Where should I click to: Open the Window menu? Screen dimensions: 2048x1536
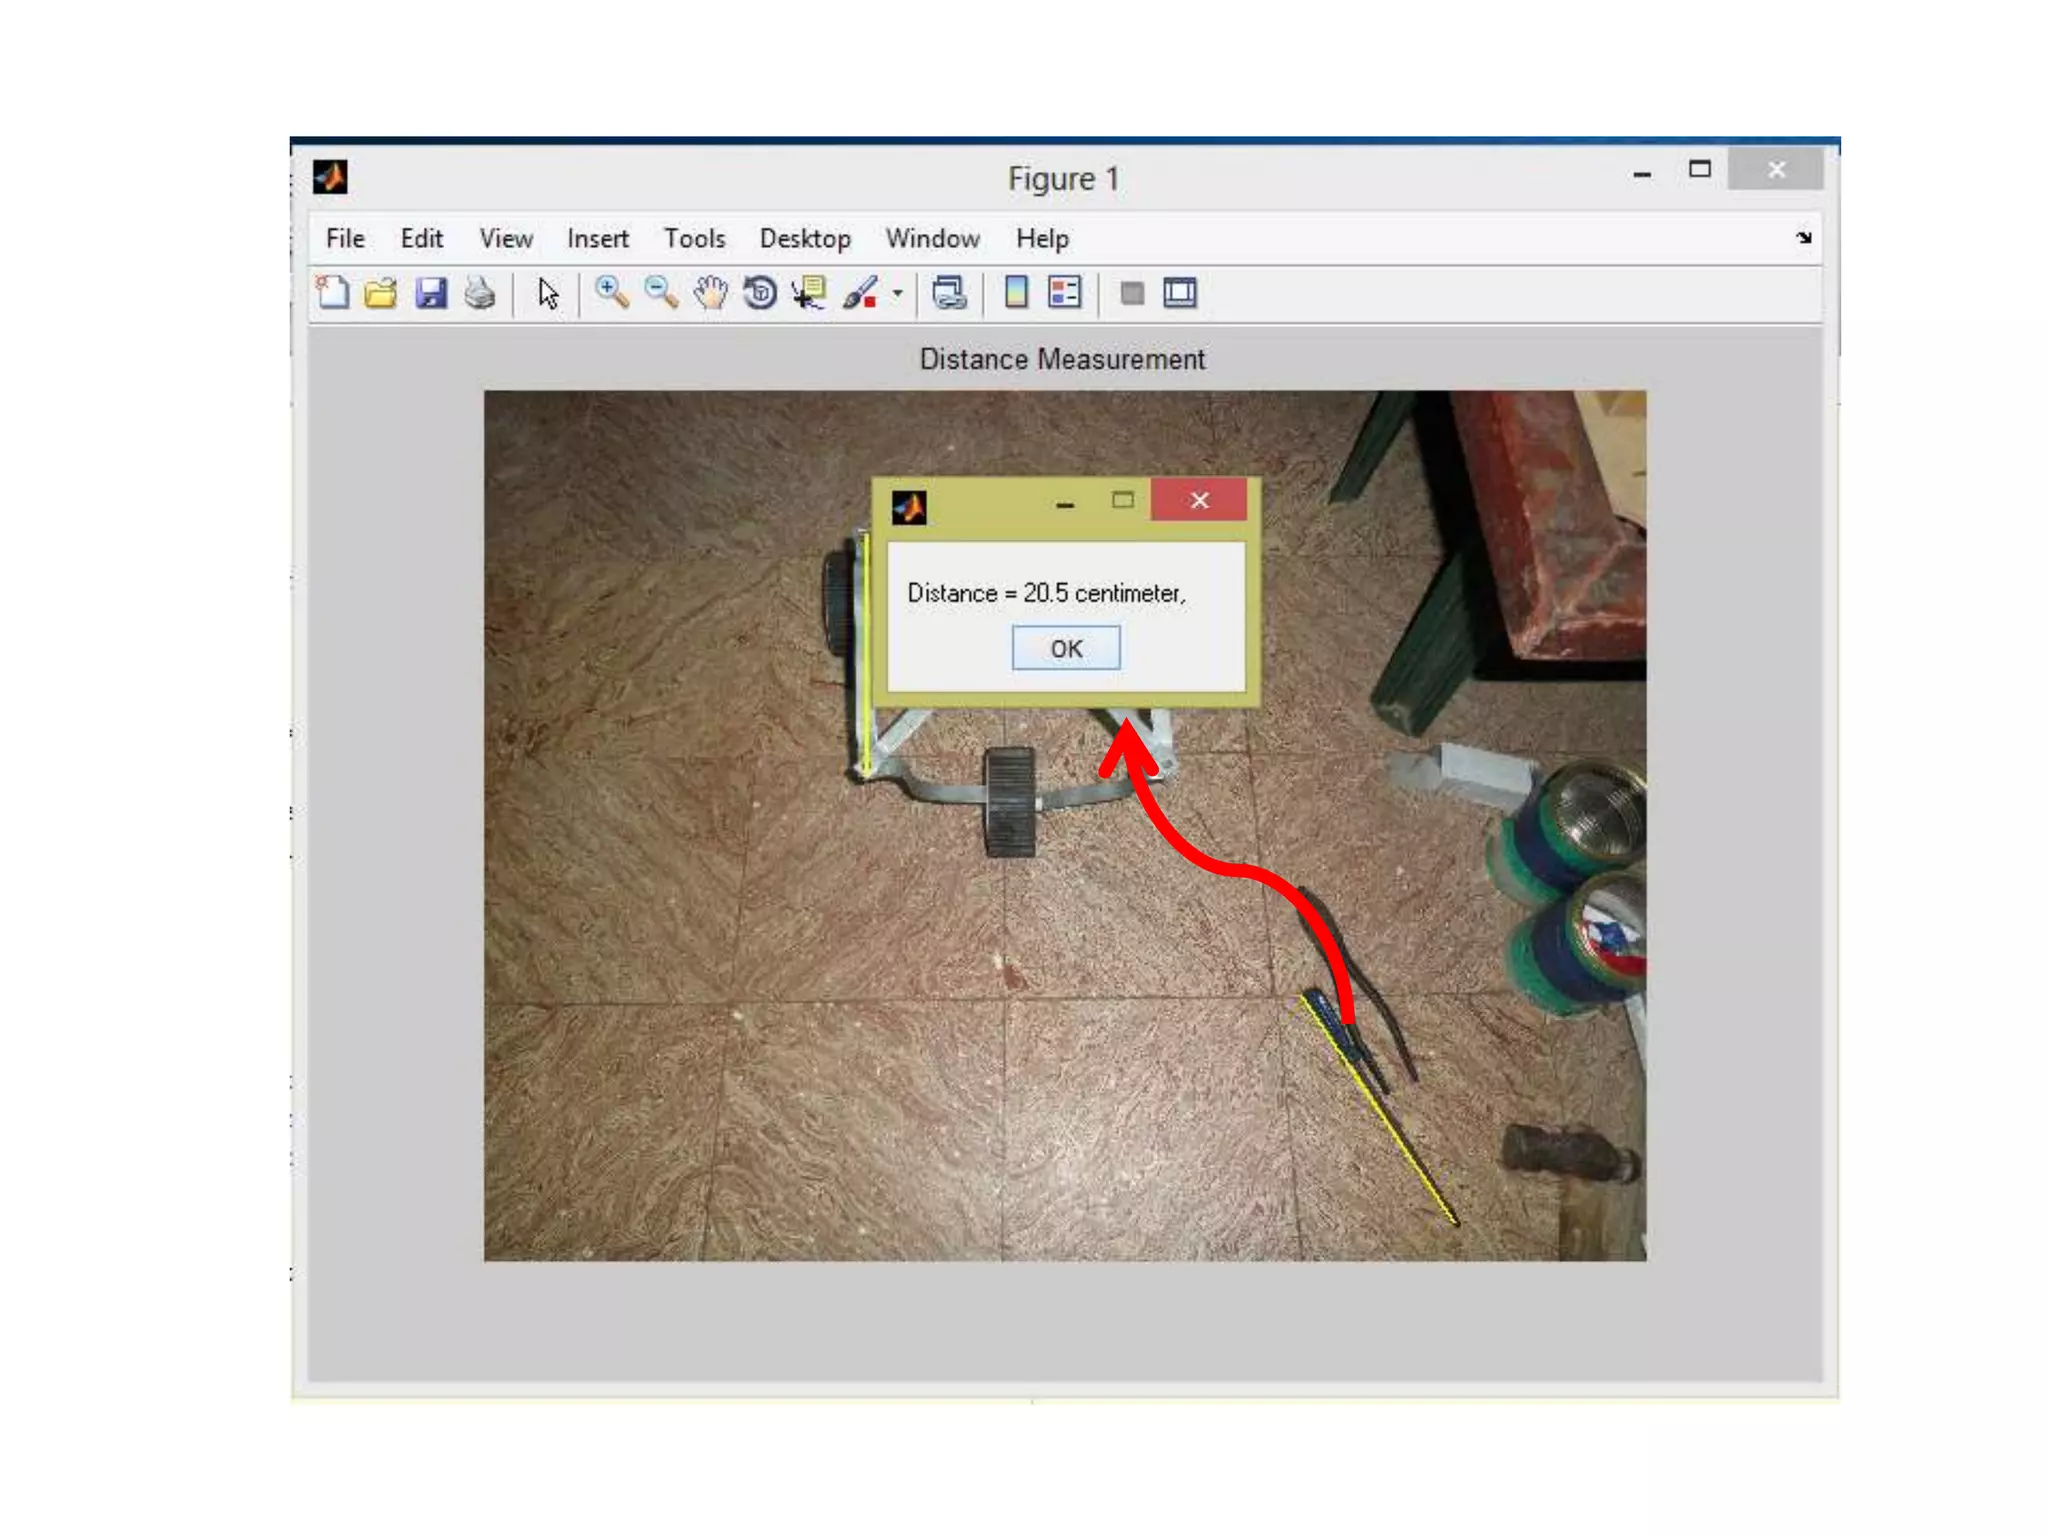coord(932,239)
